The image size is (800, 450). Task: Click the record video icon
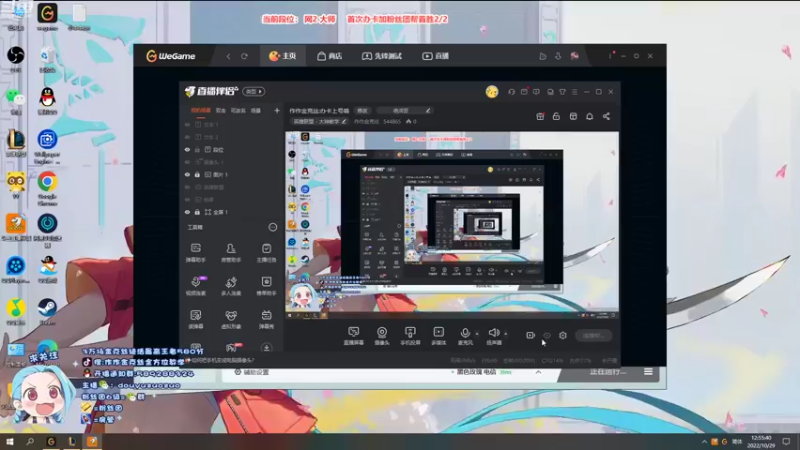coord(531,335)
